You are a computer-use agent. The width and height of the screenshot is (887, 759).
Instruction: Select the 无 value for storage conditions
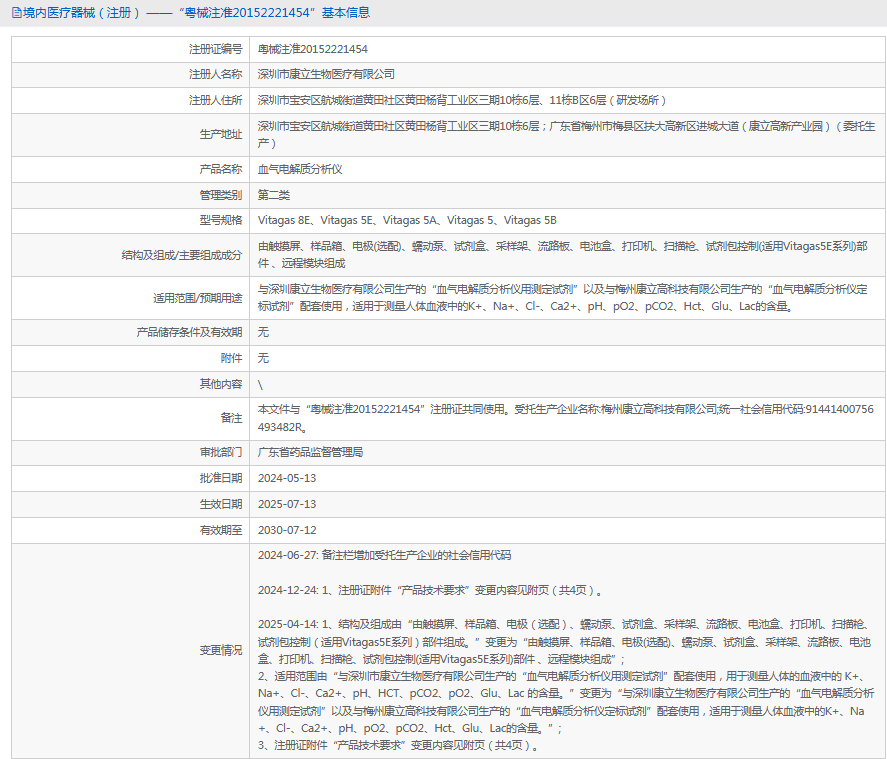click(263, 332)
